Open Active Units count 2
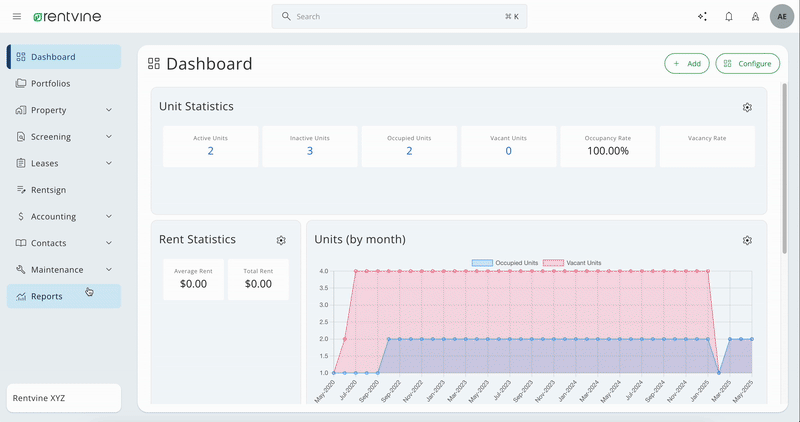Image resolution: width=800 pixels, height=422 pixels. click(x=210, y=151)
